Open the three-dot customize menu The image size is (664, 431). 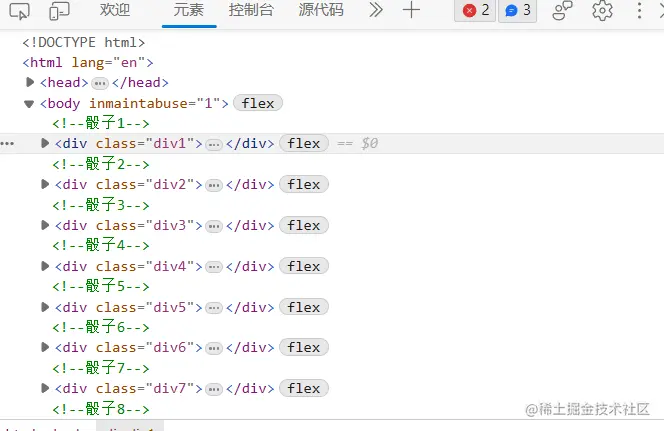(x=639, y=11)
